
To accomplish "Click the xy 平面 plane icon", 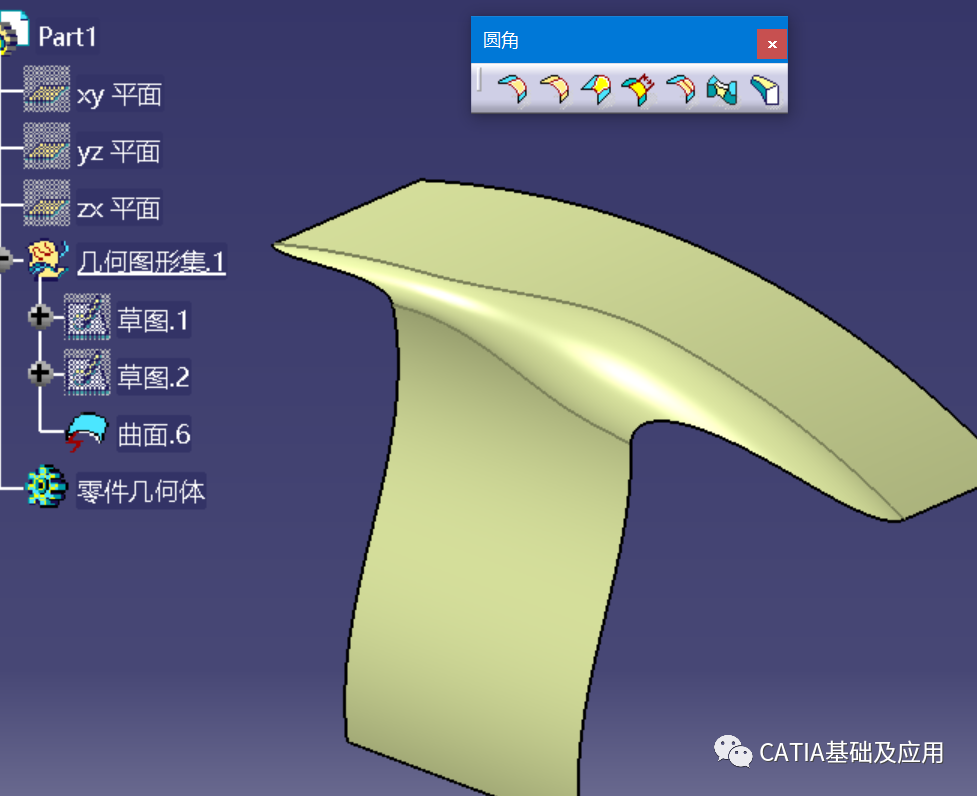I will [47, 89].
